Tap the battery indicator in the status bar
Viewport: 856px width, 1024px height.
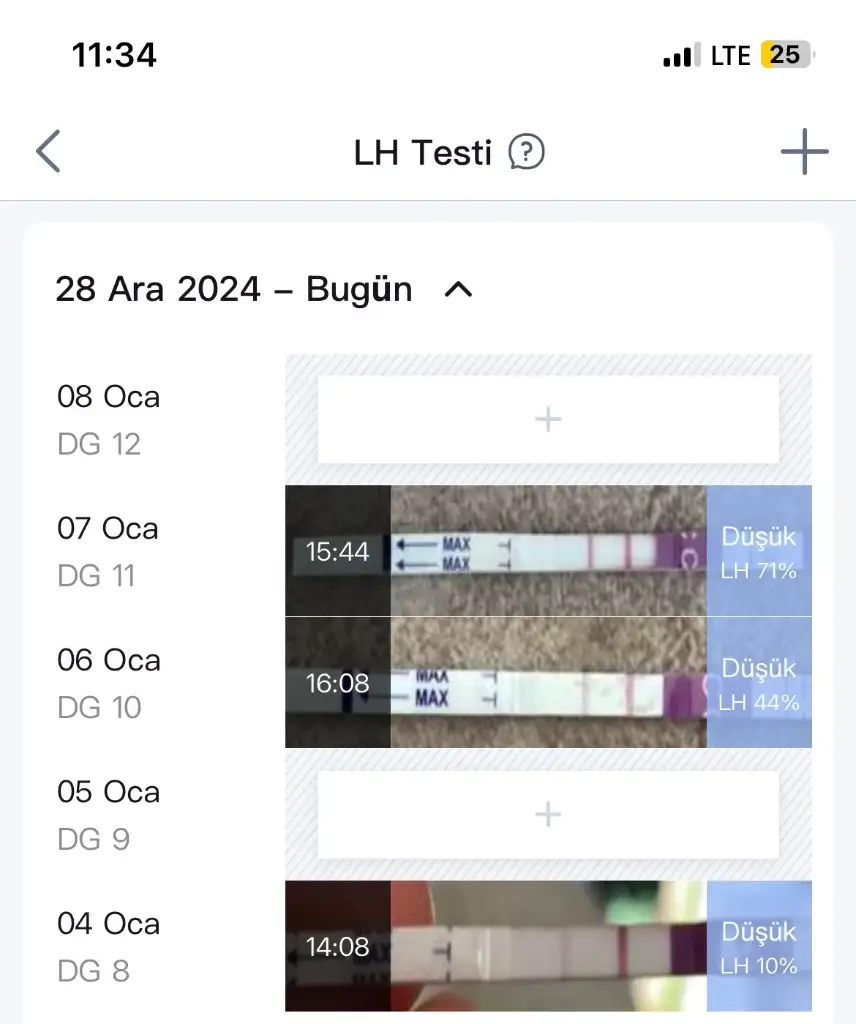click(x=788, y=55)
